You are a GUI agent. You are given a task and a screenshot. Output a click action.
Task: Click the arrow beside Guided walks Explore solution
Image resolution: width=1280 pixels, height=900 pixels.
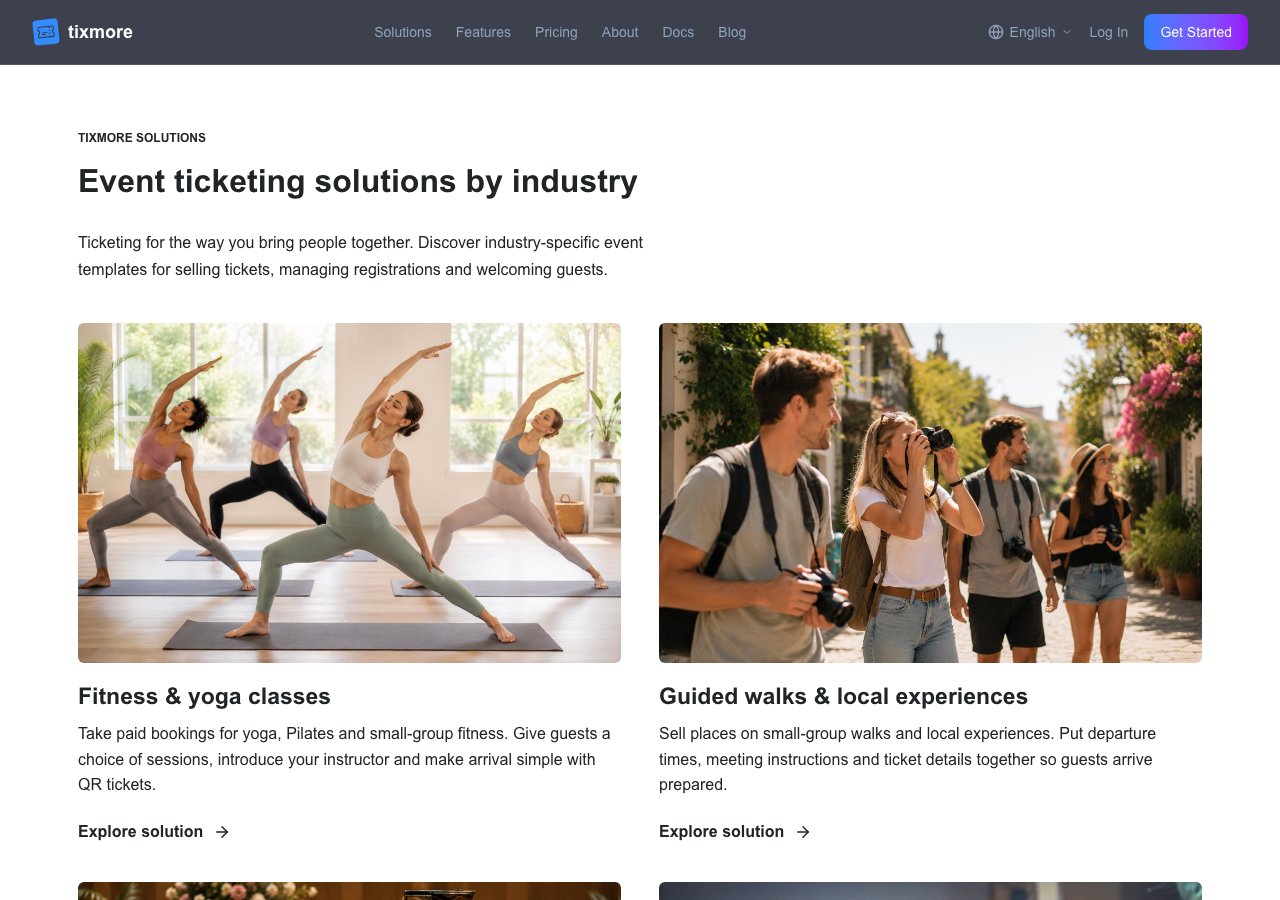click(803, 832)
